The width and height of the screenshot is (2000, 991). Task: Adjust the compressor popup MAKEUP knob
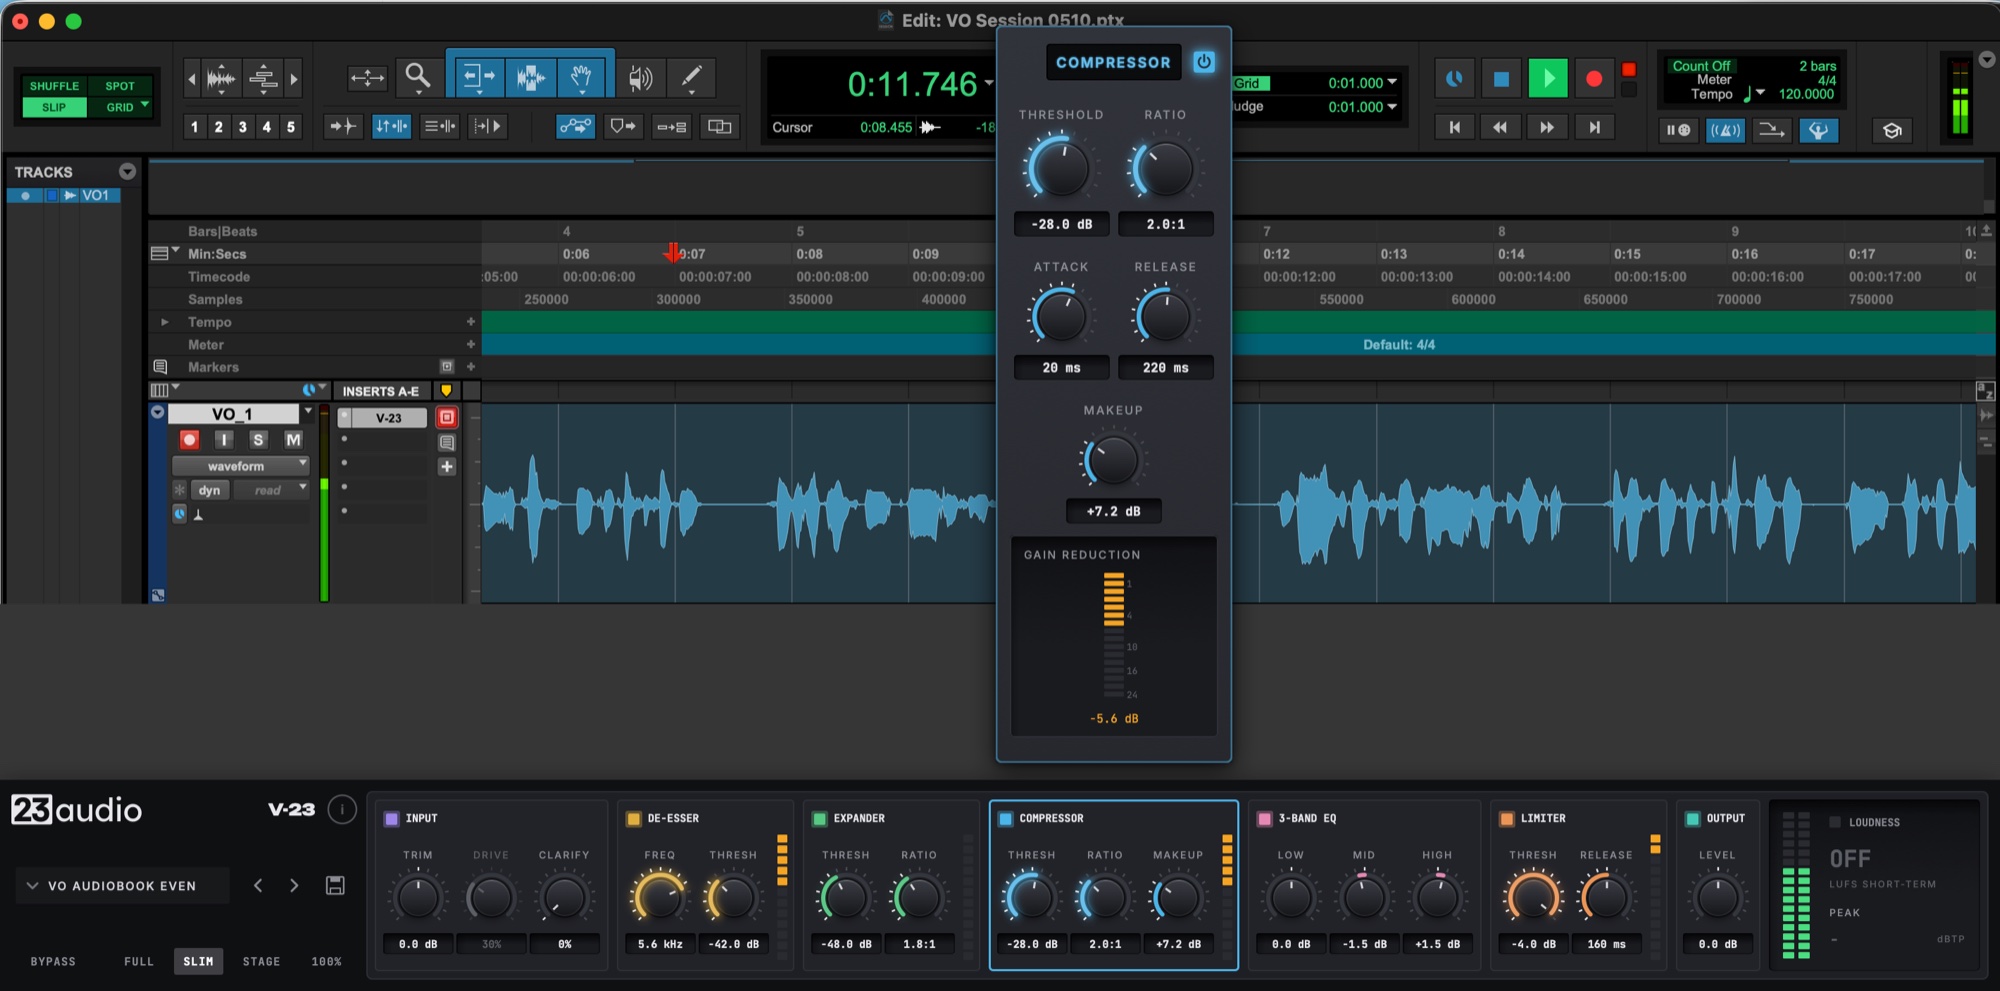click(x=1112, y=461)
